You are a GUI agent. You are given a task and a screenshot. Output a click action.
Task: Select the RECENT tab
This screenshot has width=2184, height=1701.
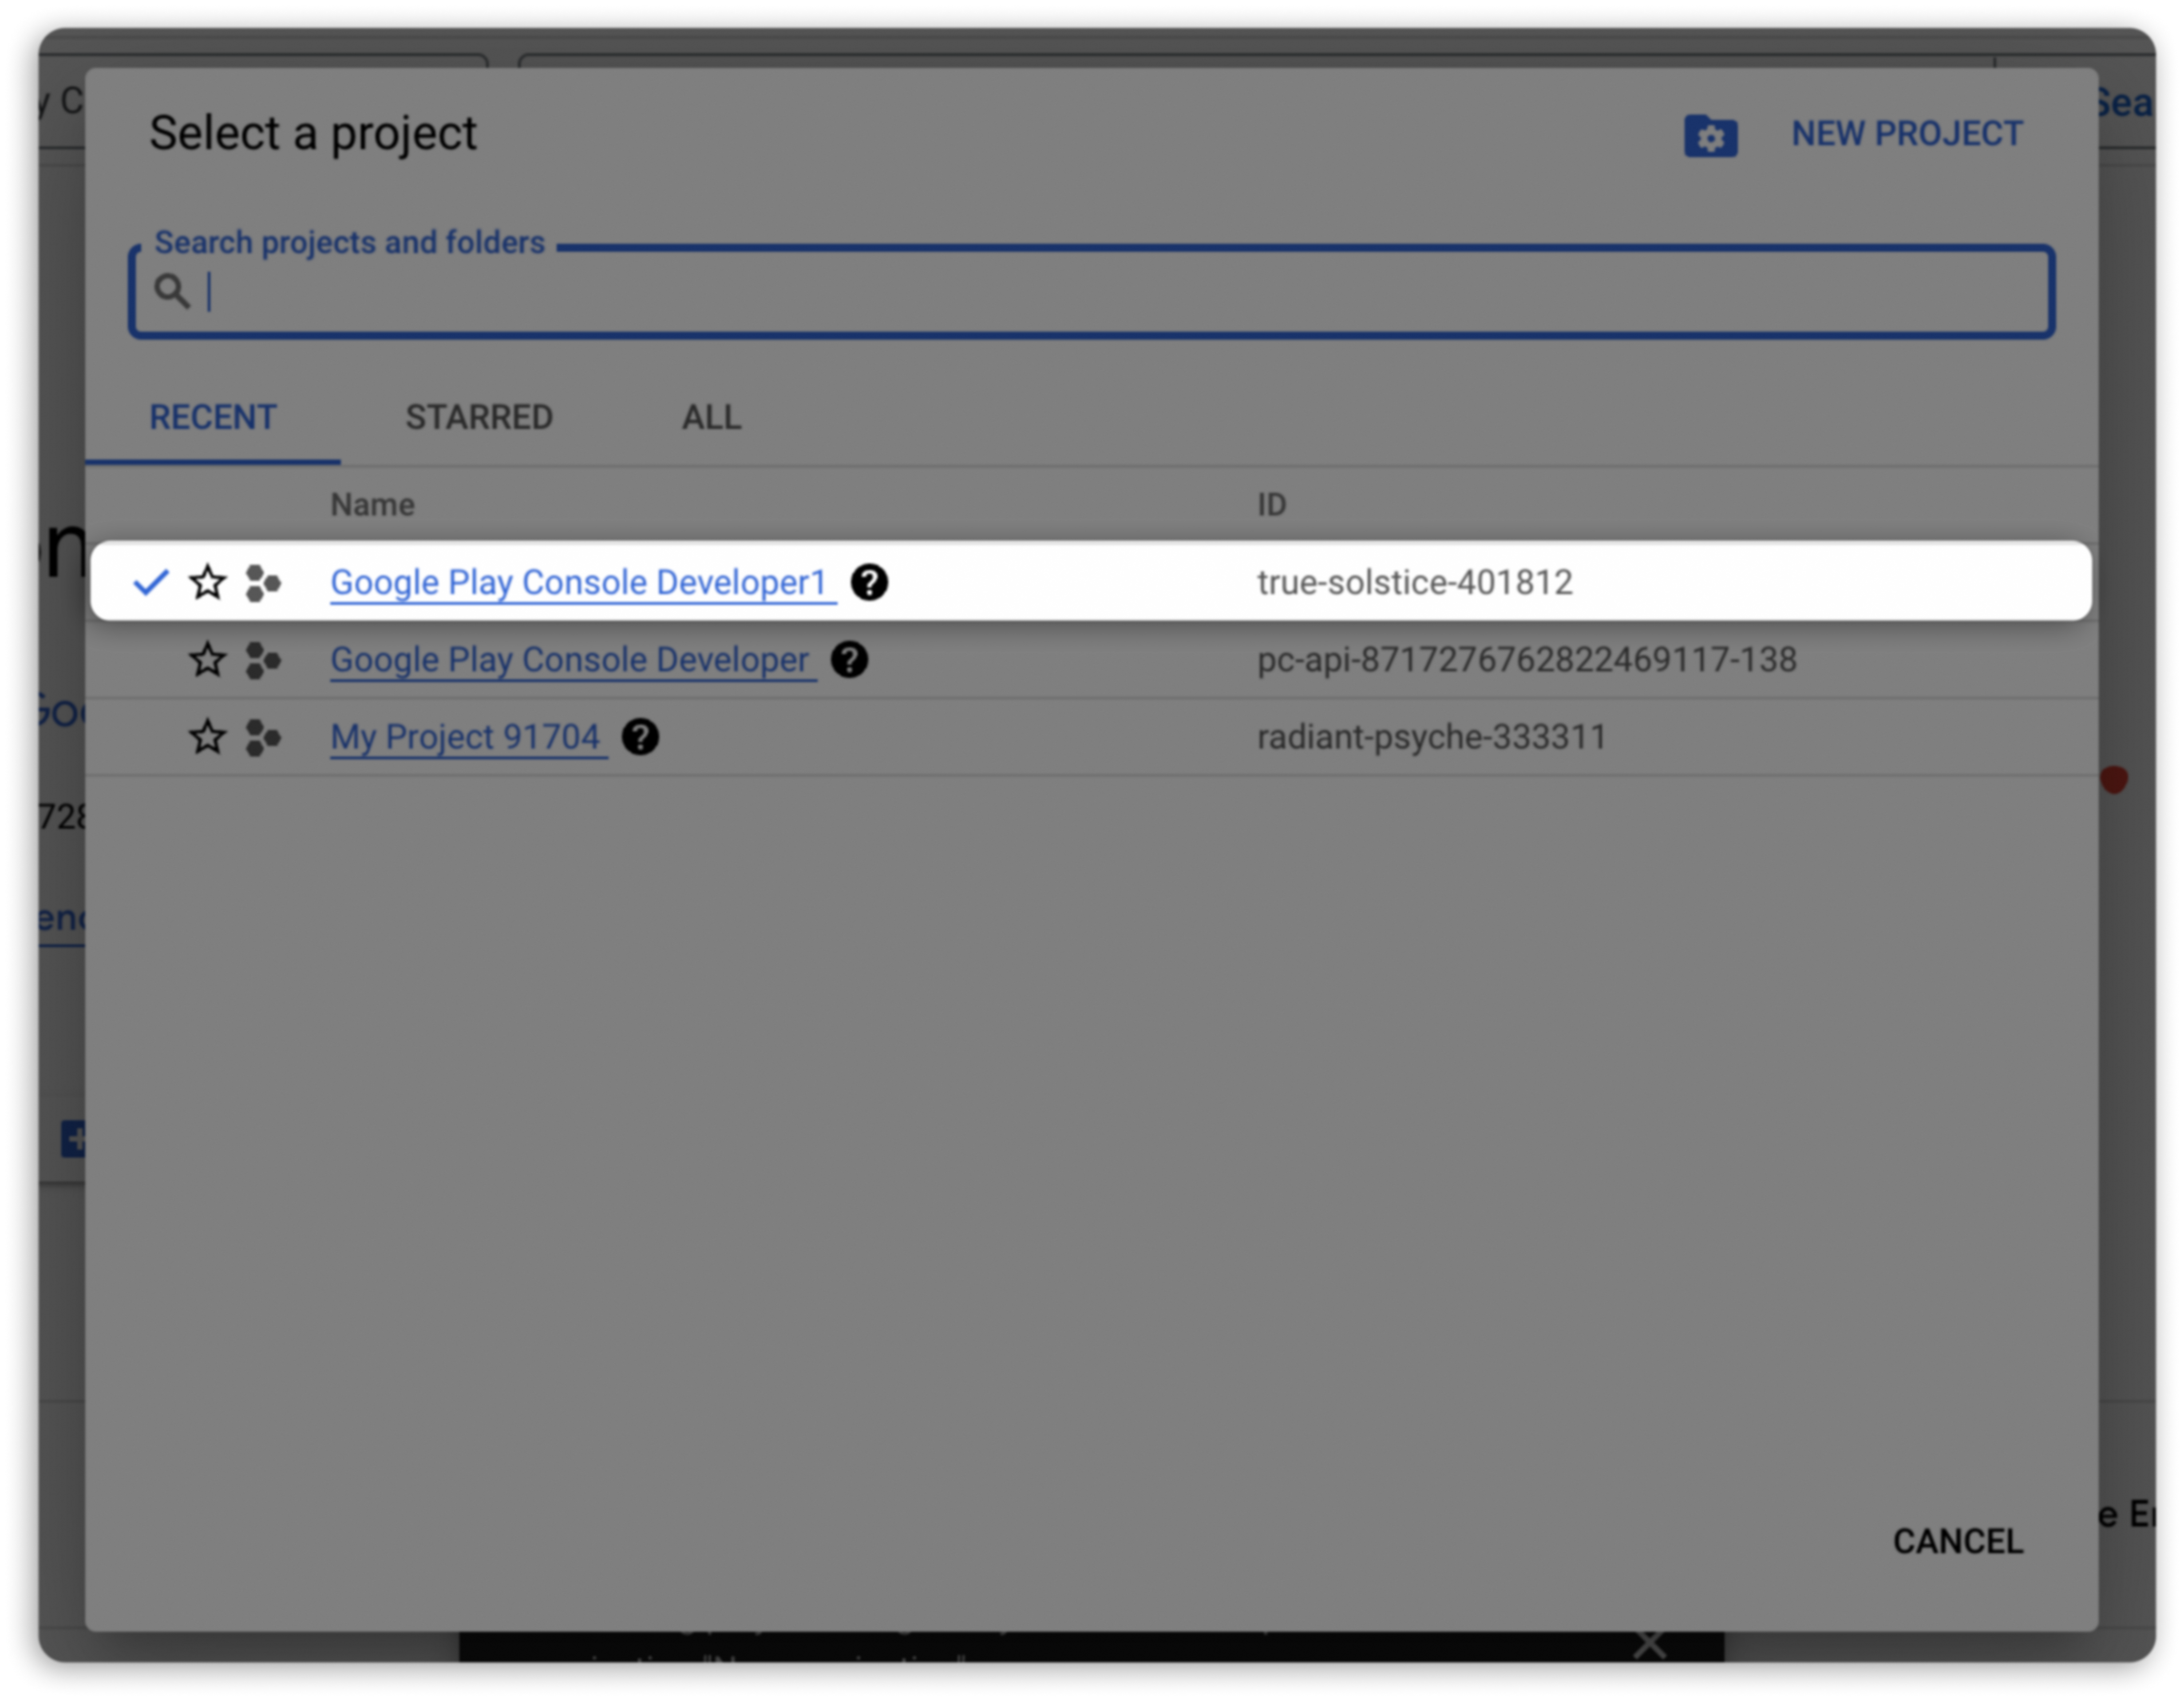click(212, 417)
